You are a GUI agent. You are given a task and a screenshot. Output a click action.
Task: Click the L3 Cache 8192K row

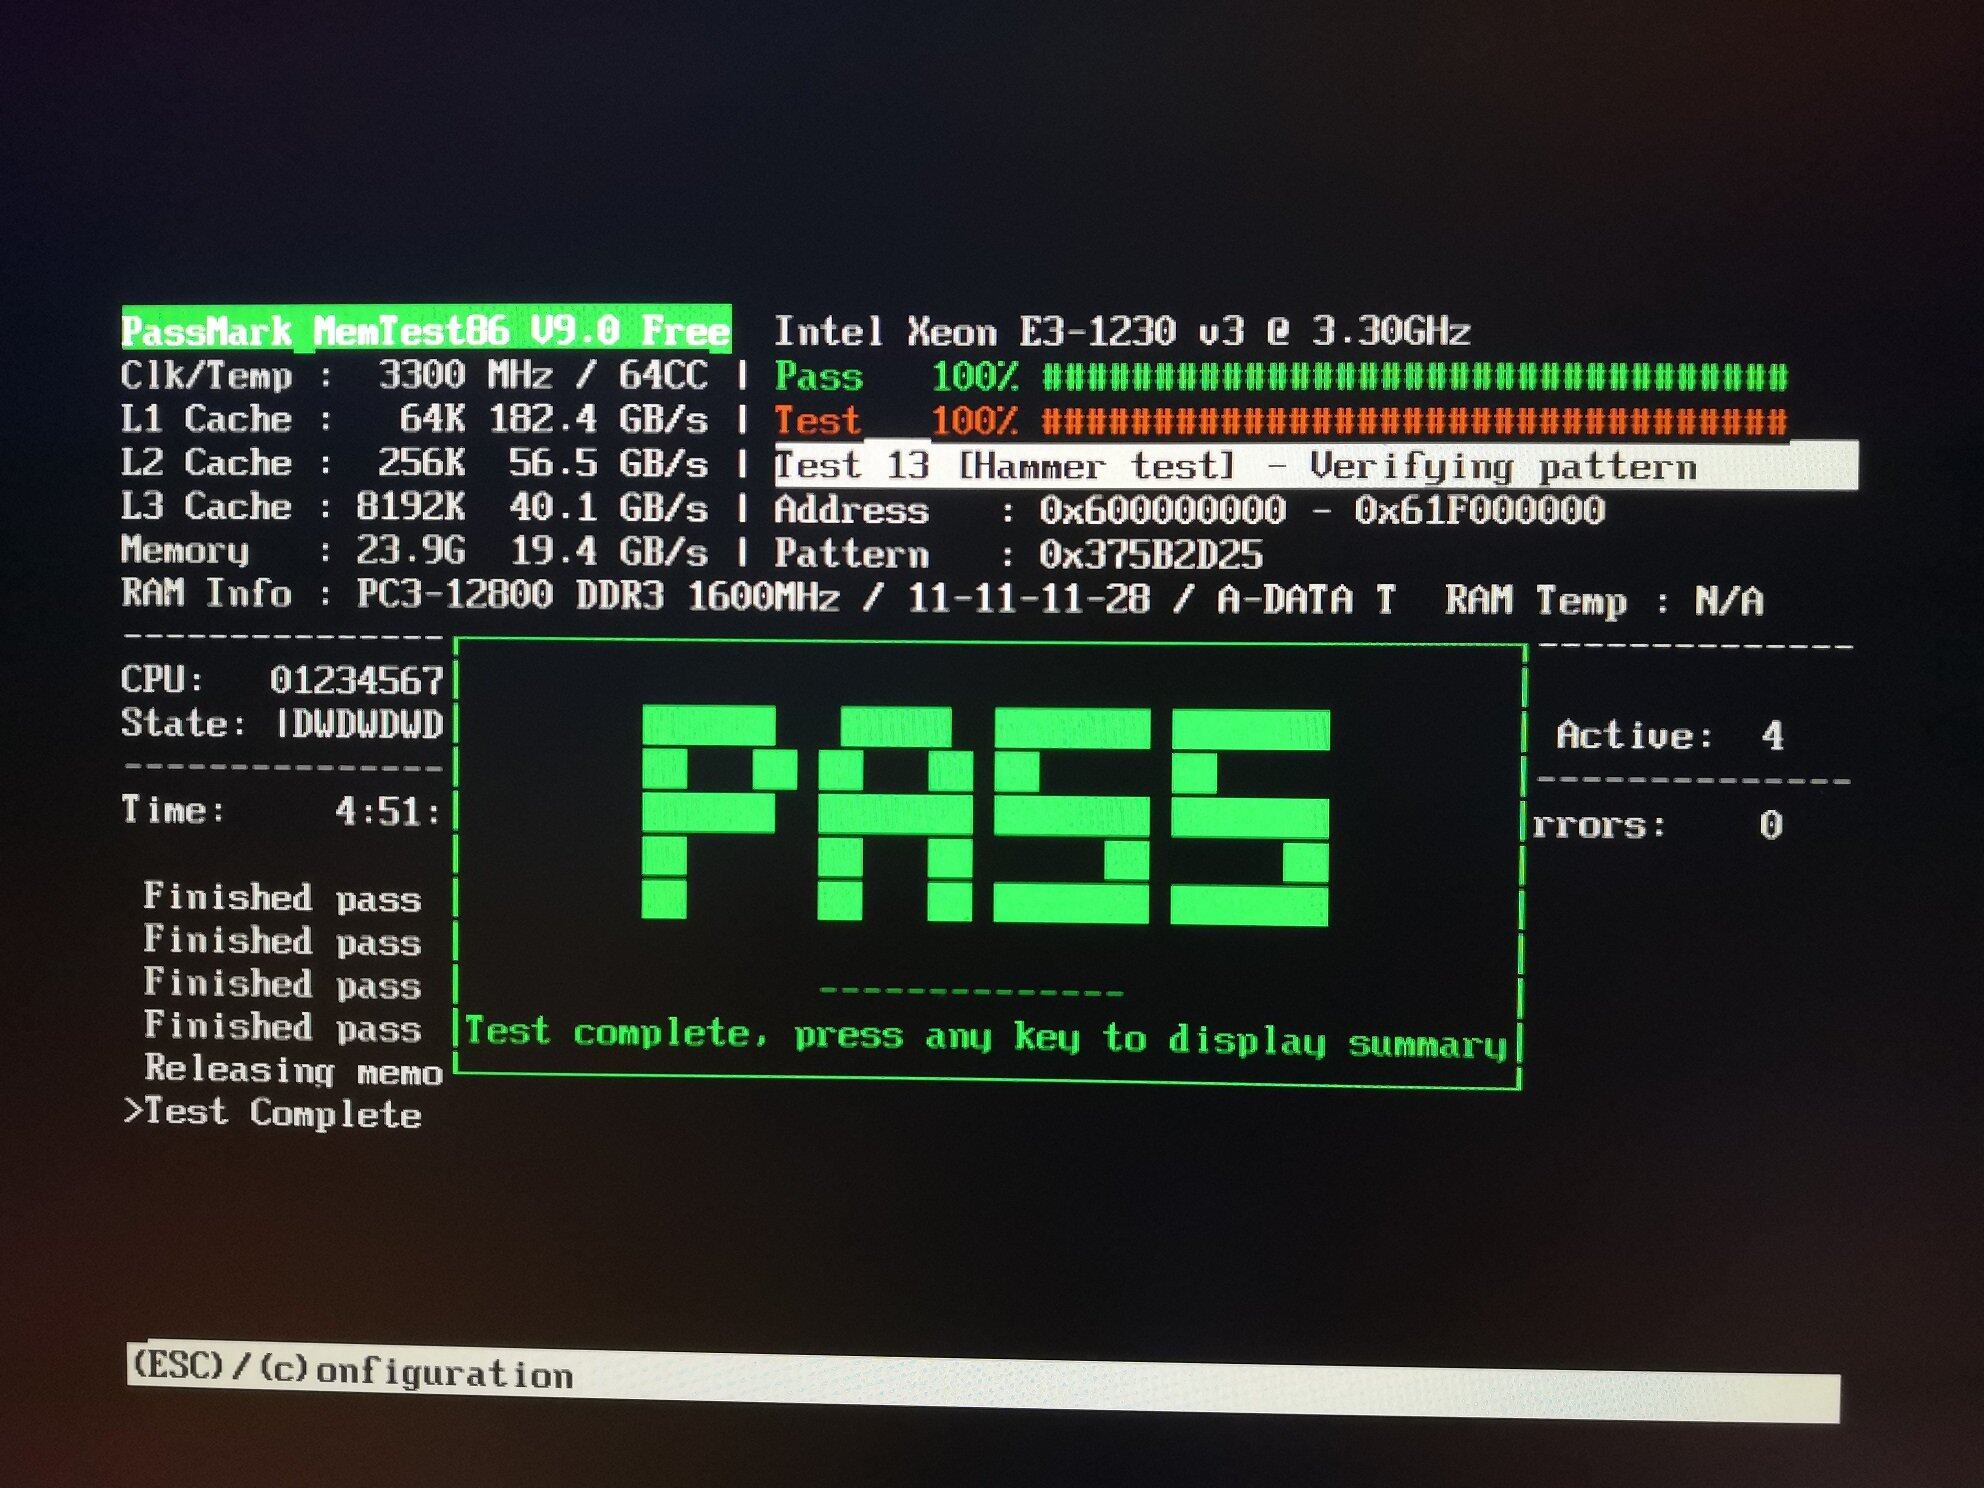pos(414,507)
